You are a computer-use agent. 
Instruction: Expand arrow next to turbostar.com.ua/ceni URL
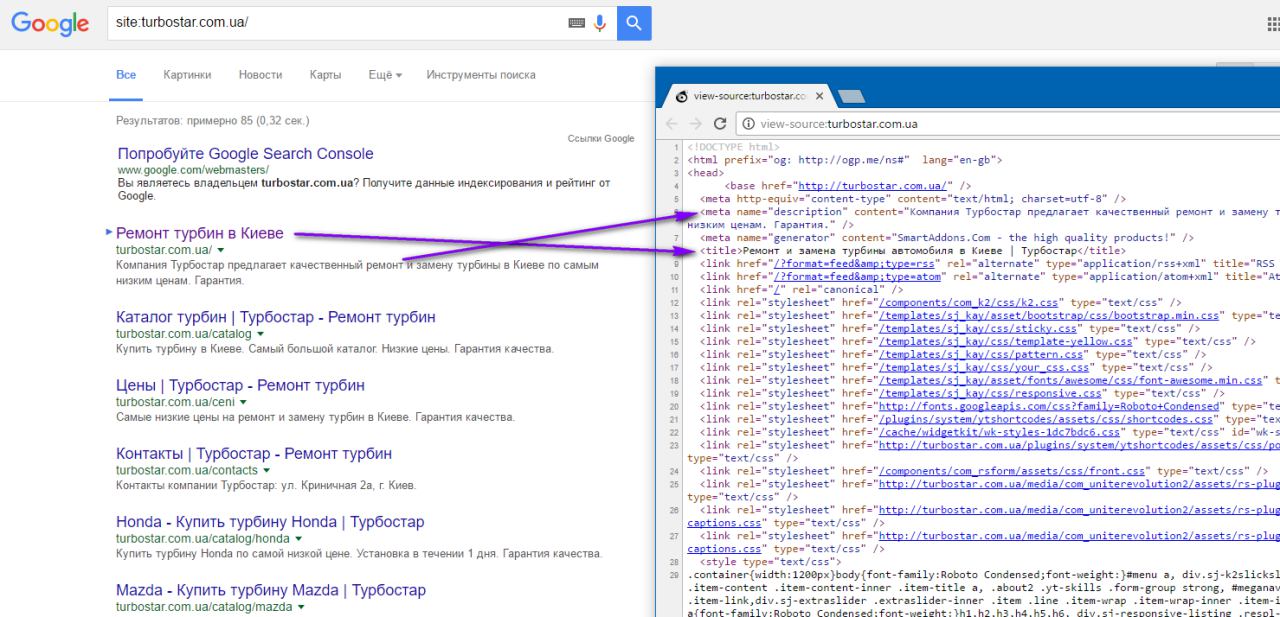coord(244,402)
